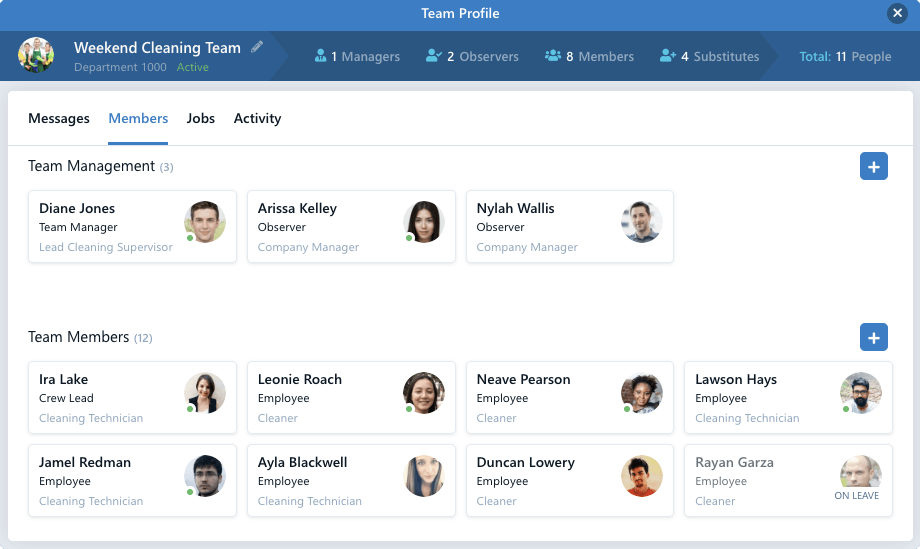This screenshot has width=920, height=549.
Task: Click the Substitutes icon in header
Action: coord(668,57)
